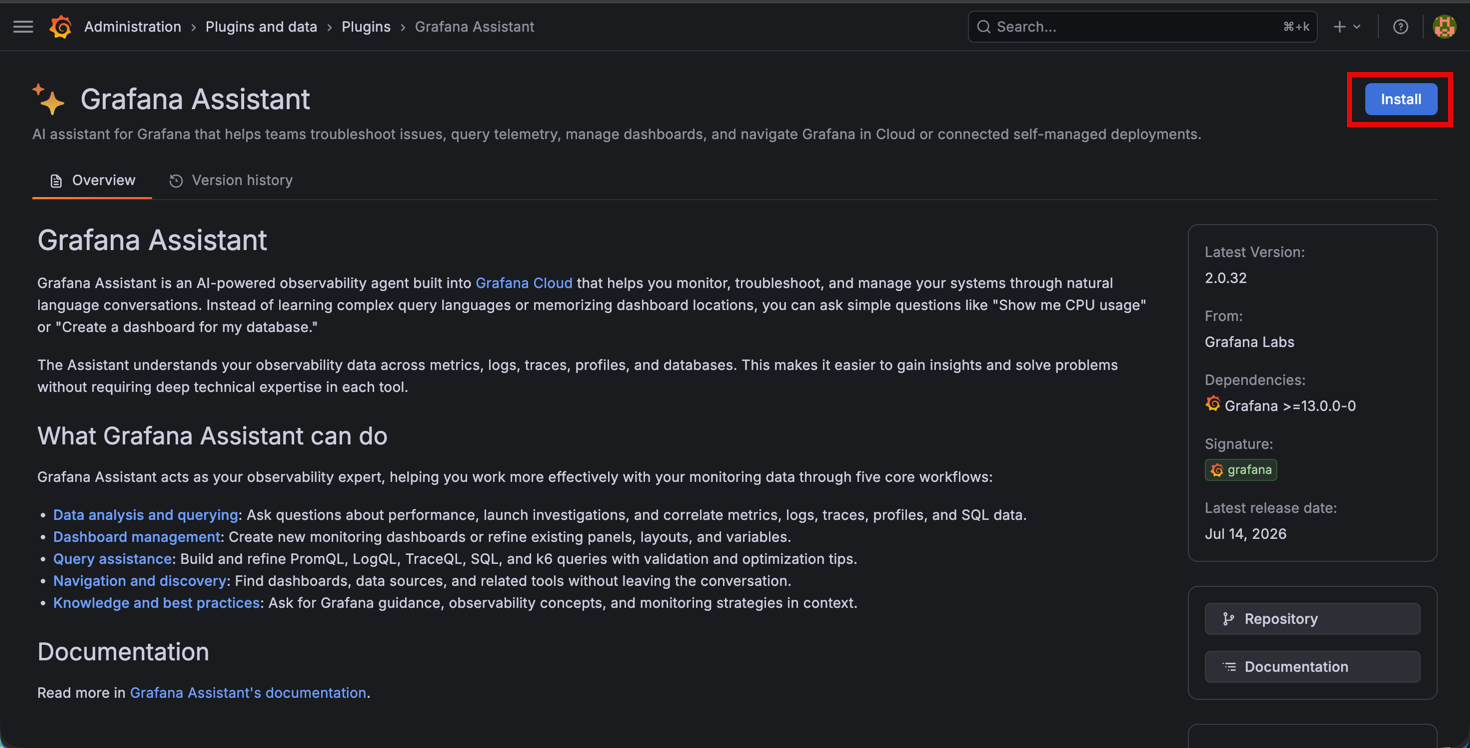This screenshot has width=1470, height=748.
Task: Open Grafana Assistant's documentation link
Action: click(x=248, y=693)
